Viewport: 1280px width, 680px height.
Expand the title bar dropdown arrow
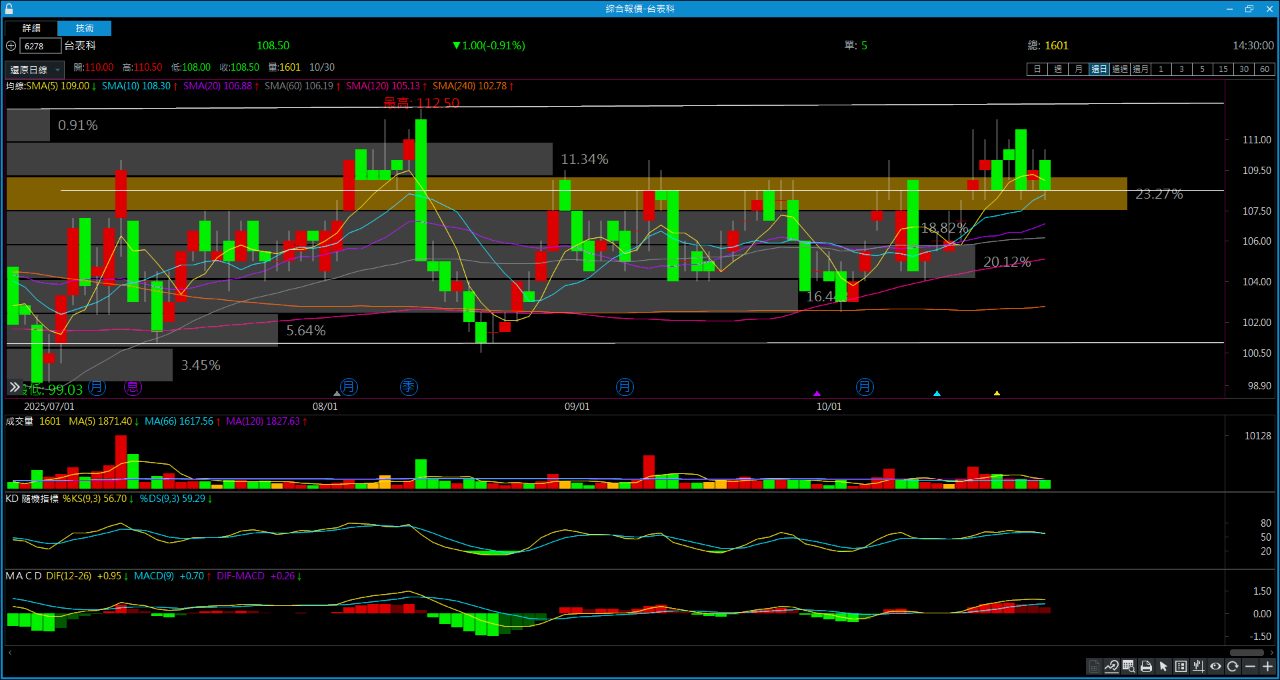coord(1230,8)
